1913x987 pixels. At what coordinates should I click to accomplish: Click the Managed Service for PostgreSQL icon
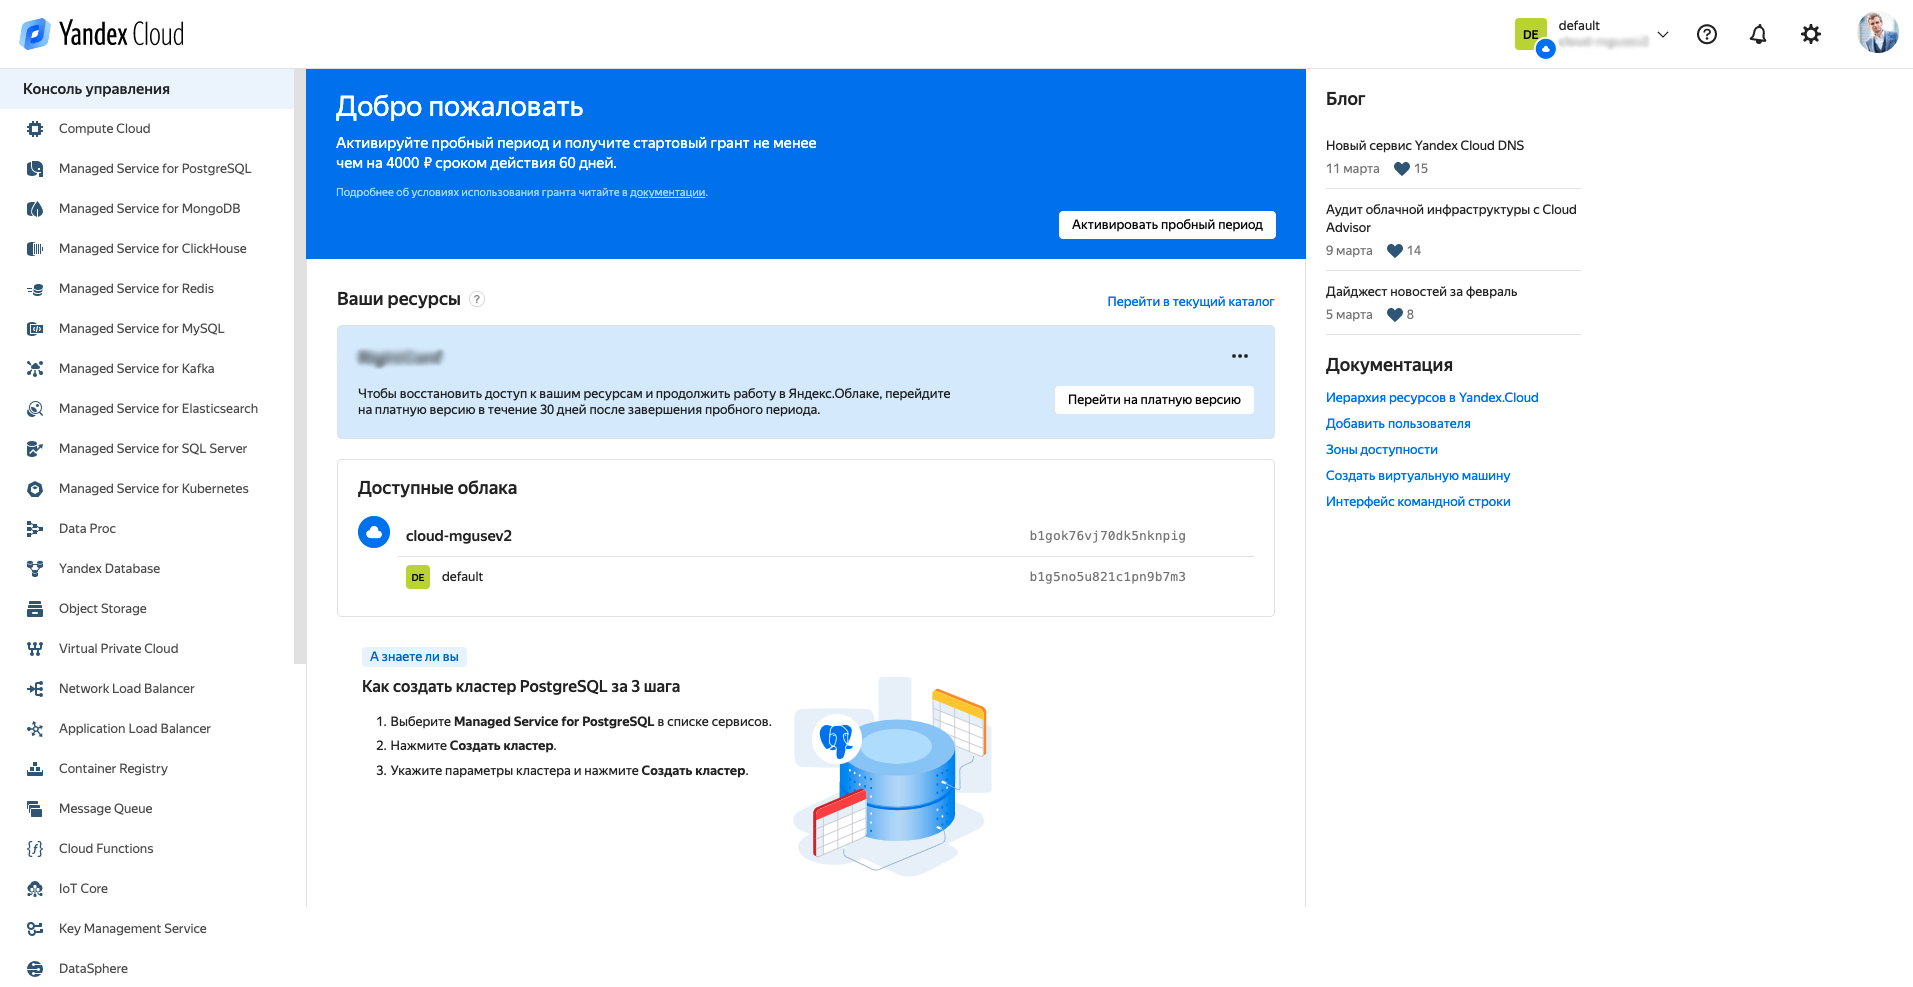35,169
